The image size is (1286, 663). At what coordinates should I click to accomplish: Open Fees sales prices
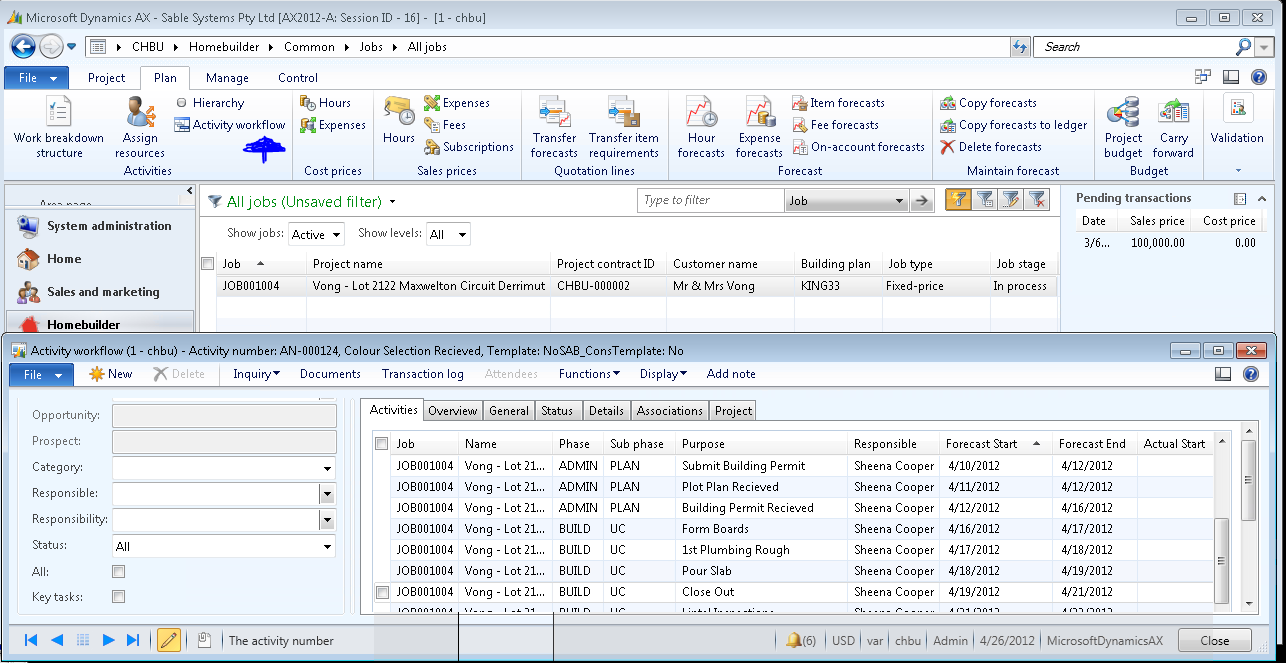click(445, 125)
